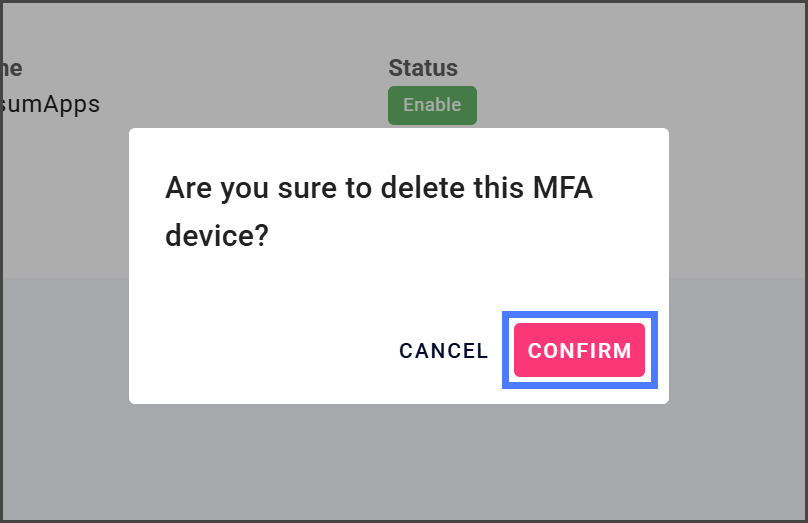Click the green Enable status badge

coord(432,105)
